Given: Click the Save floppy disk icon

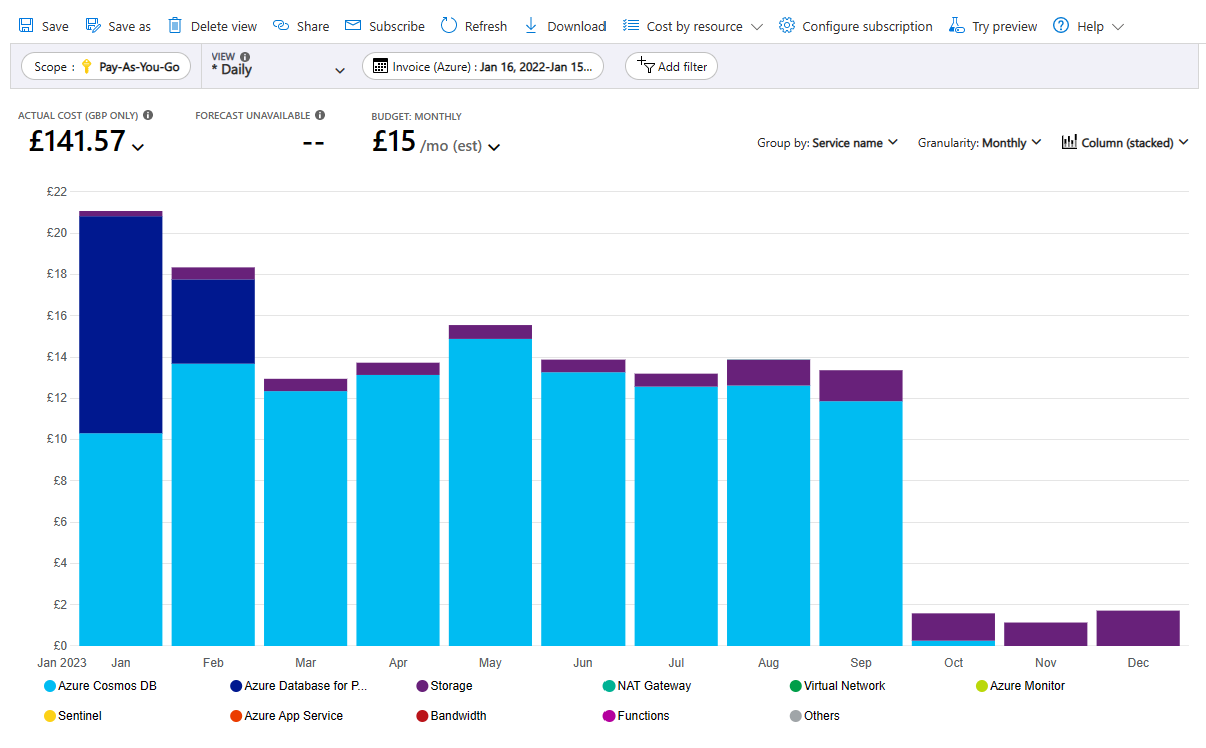Looking at the screenshot, I should click(x=26, y=26).
